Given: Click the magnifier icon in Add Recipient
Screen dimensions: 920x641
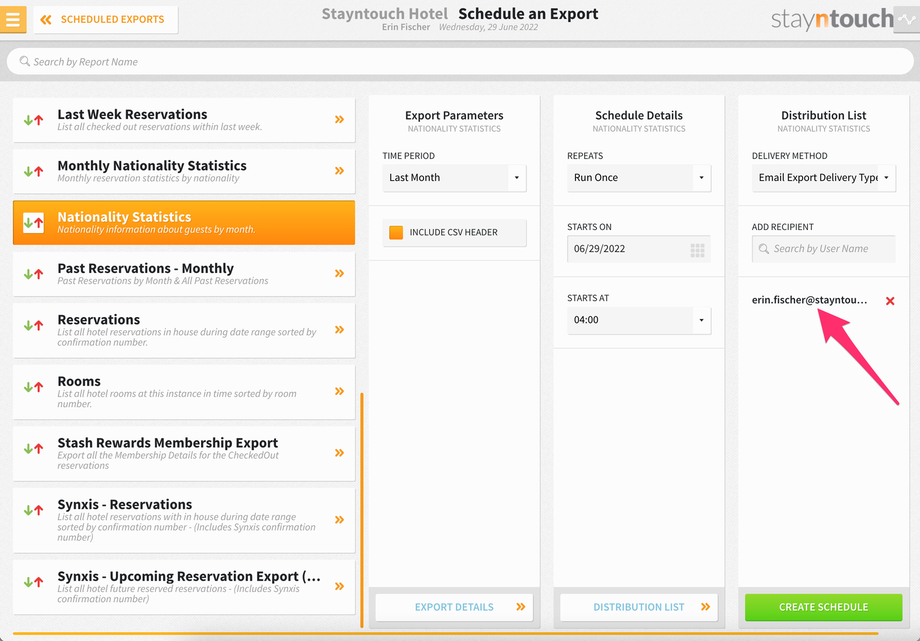Looking at the screenshot, I should pyautogui.click(x=763, y=248).
